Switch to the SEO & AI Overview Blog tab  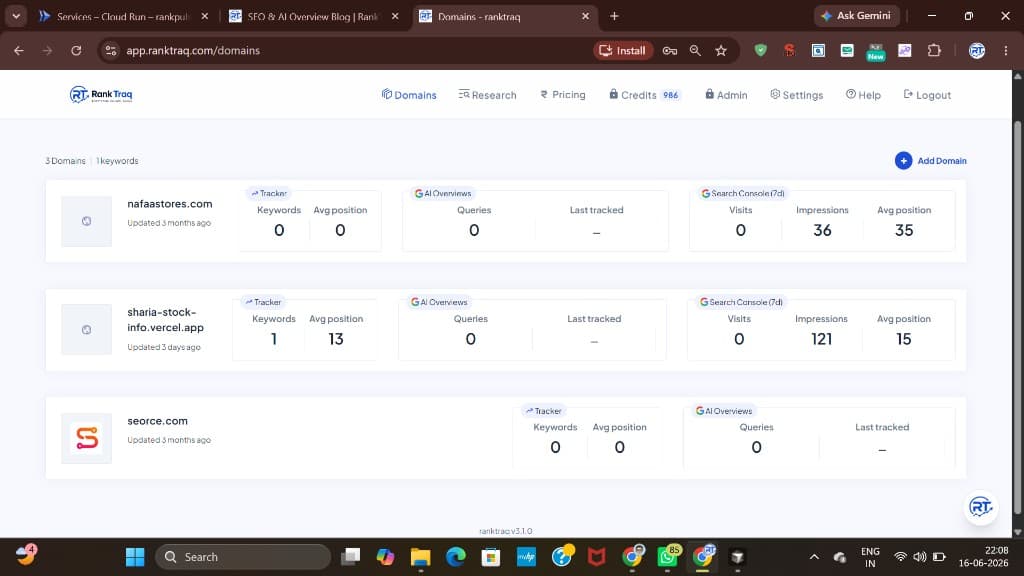point(312,16)
